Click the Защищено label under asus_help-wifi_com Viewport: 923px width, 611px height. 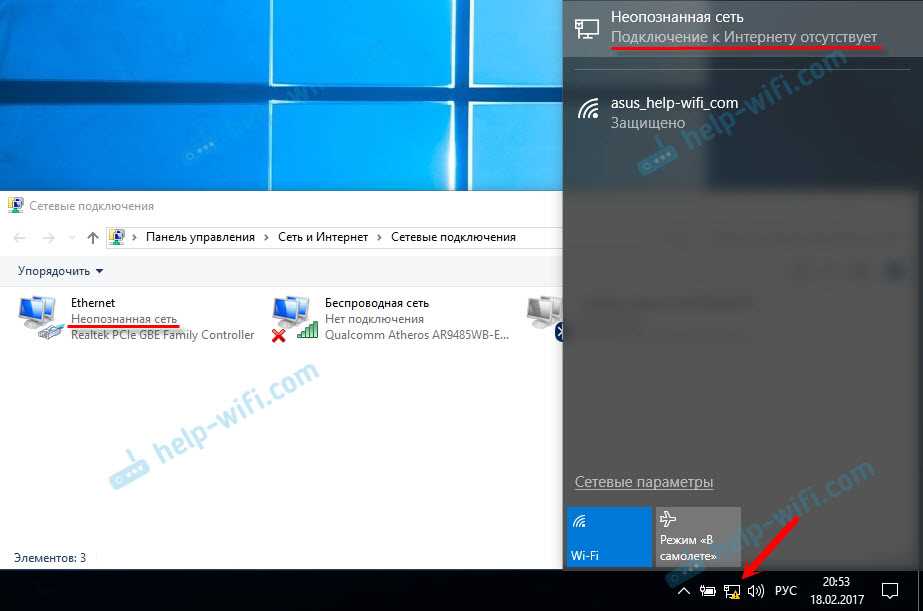click(x=648, y=123)
